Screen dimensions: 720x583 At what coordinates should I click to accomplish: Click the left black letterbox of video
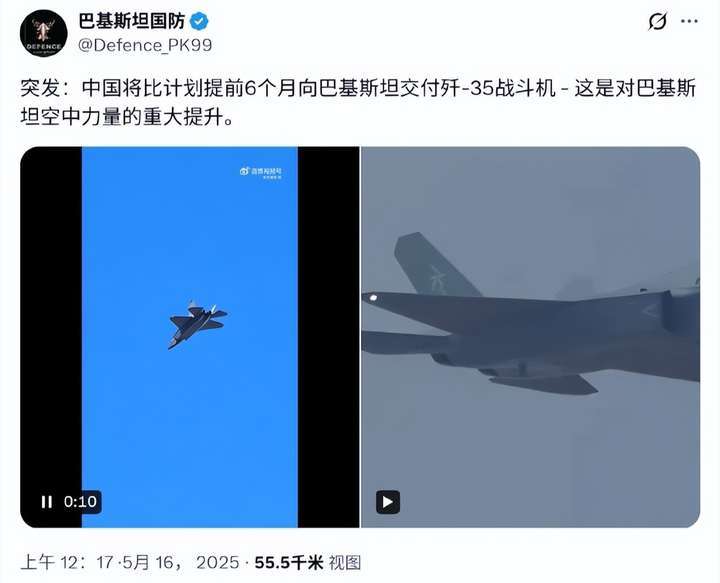point(51,337)
